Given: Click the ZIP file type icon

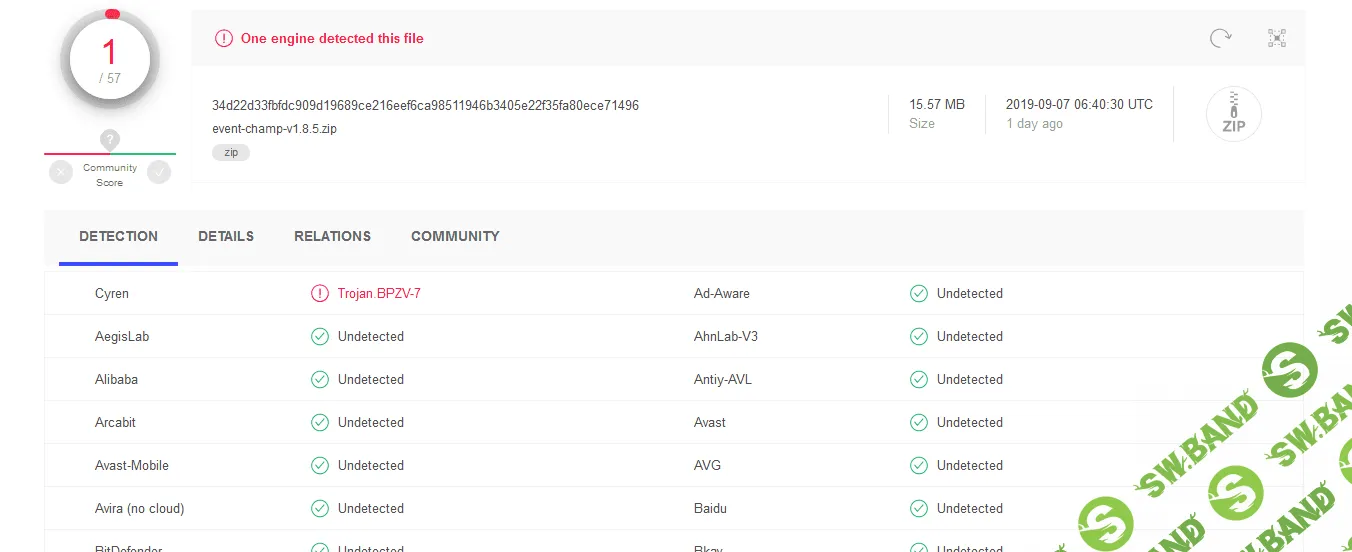Looking at the screenshot, I should [x=1233, y=114].
